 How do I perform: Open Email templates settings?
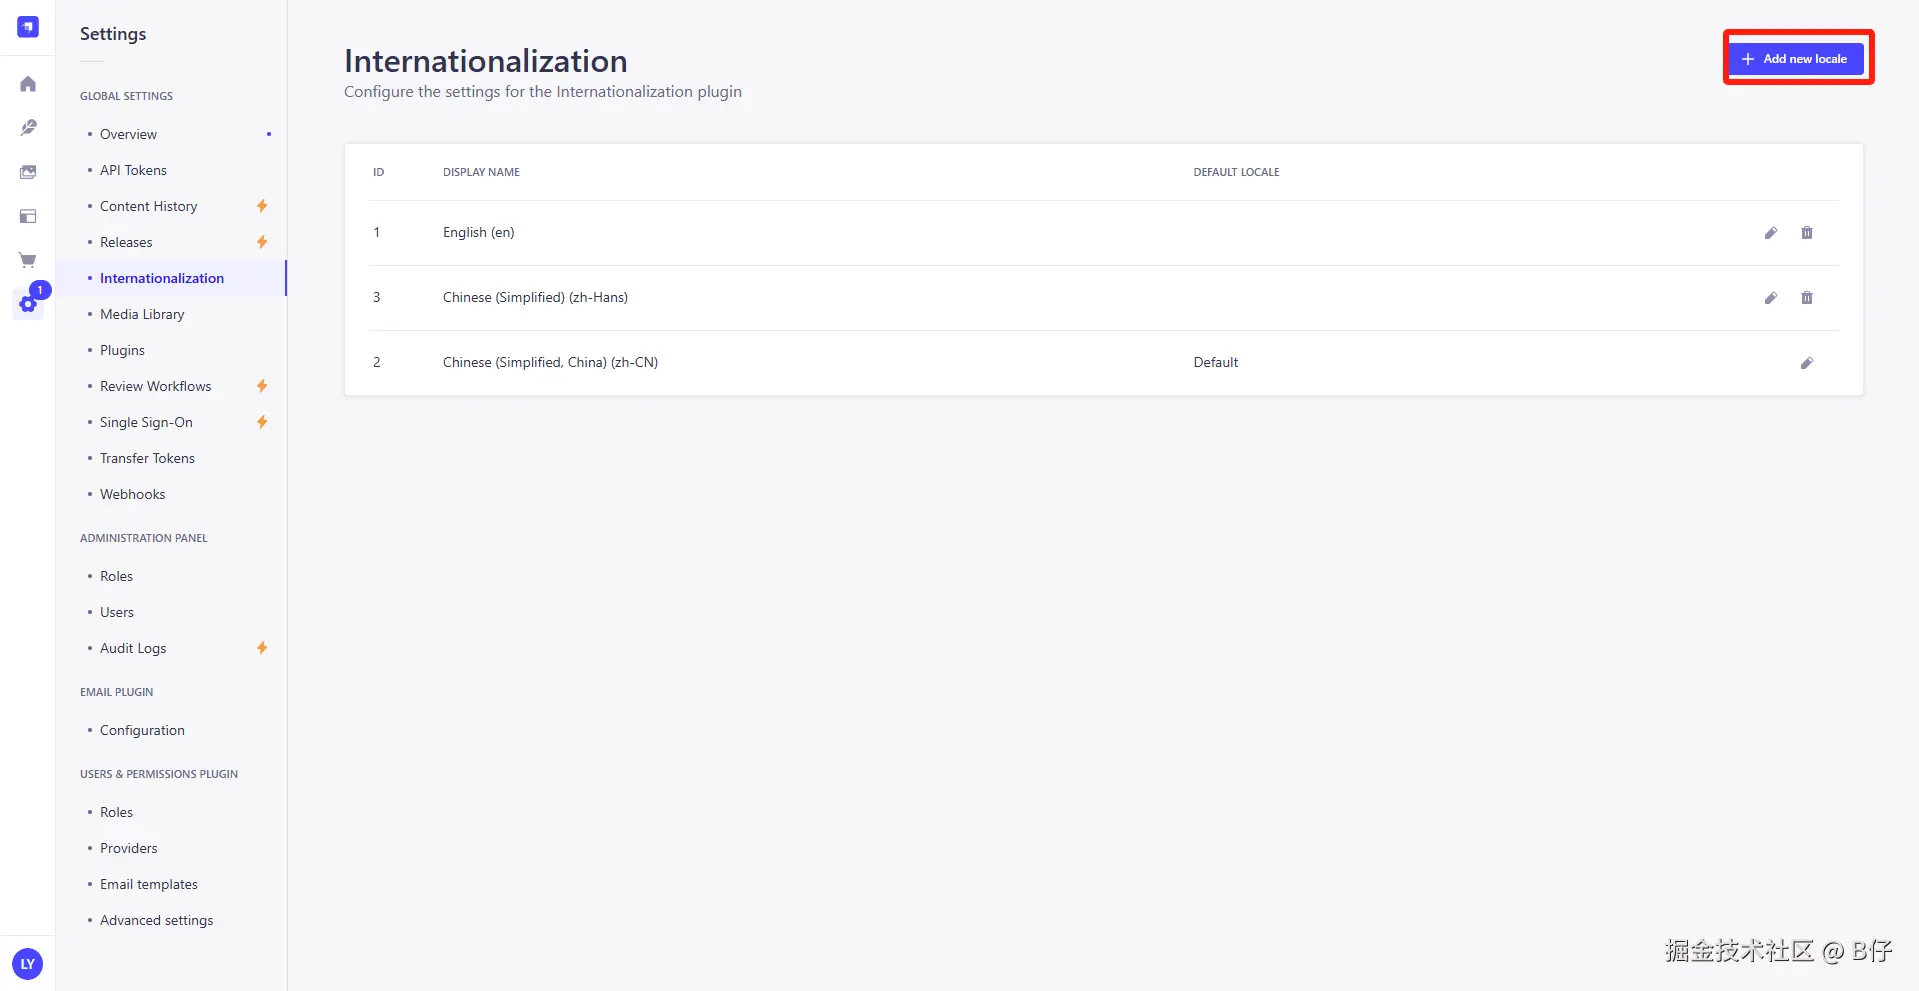click(149, 884)
